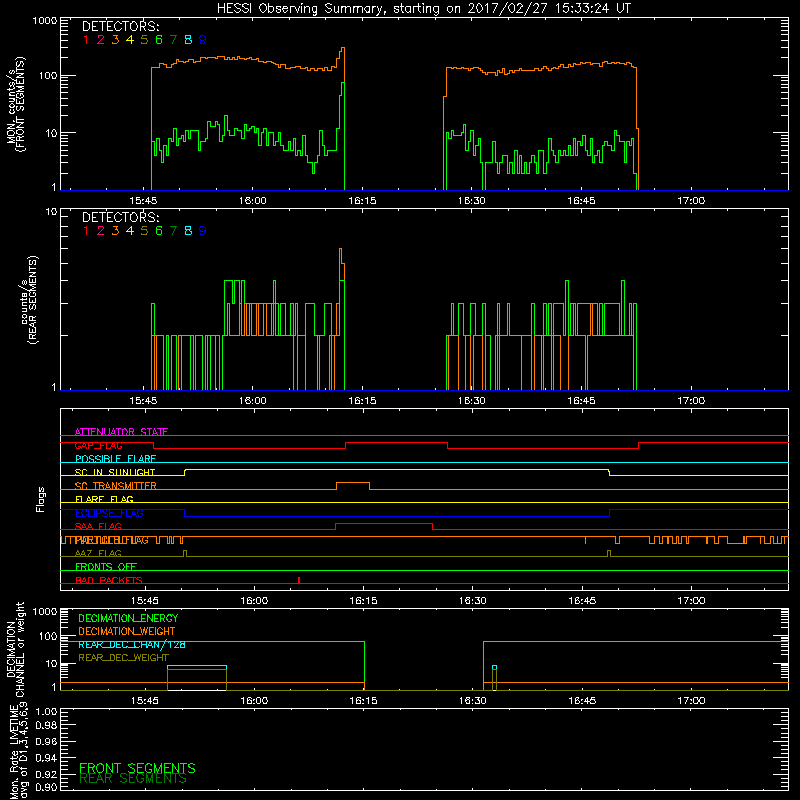Click the BAD_PACKETS flag label
Image resolution: width=800 pixels, height=800 pixels.
coord(109,580)
